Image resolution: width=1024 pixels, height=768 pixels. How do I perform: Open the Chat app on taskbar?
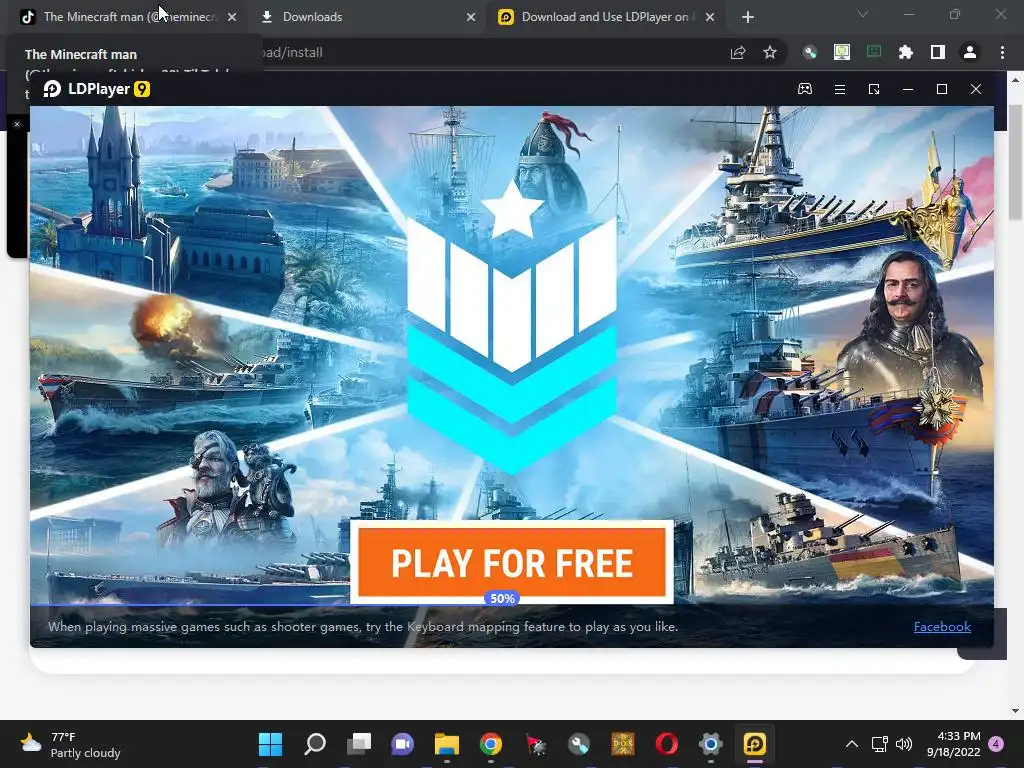pos(402,744)
